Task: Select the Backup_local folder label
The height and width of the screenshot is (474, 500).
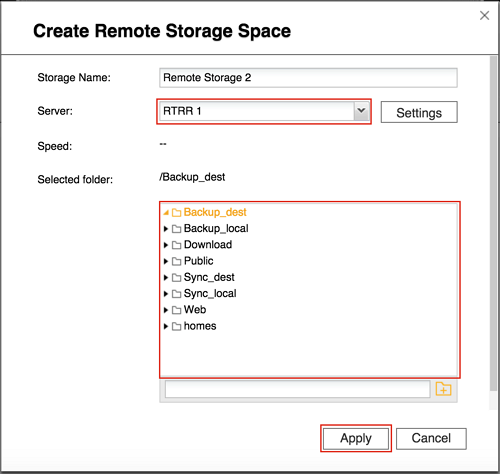Action: click(x=216, y=228)
